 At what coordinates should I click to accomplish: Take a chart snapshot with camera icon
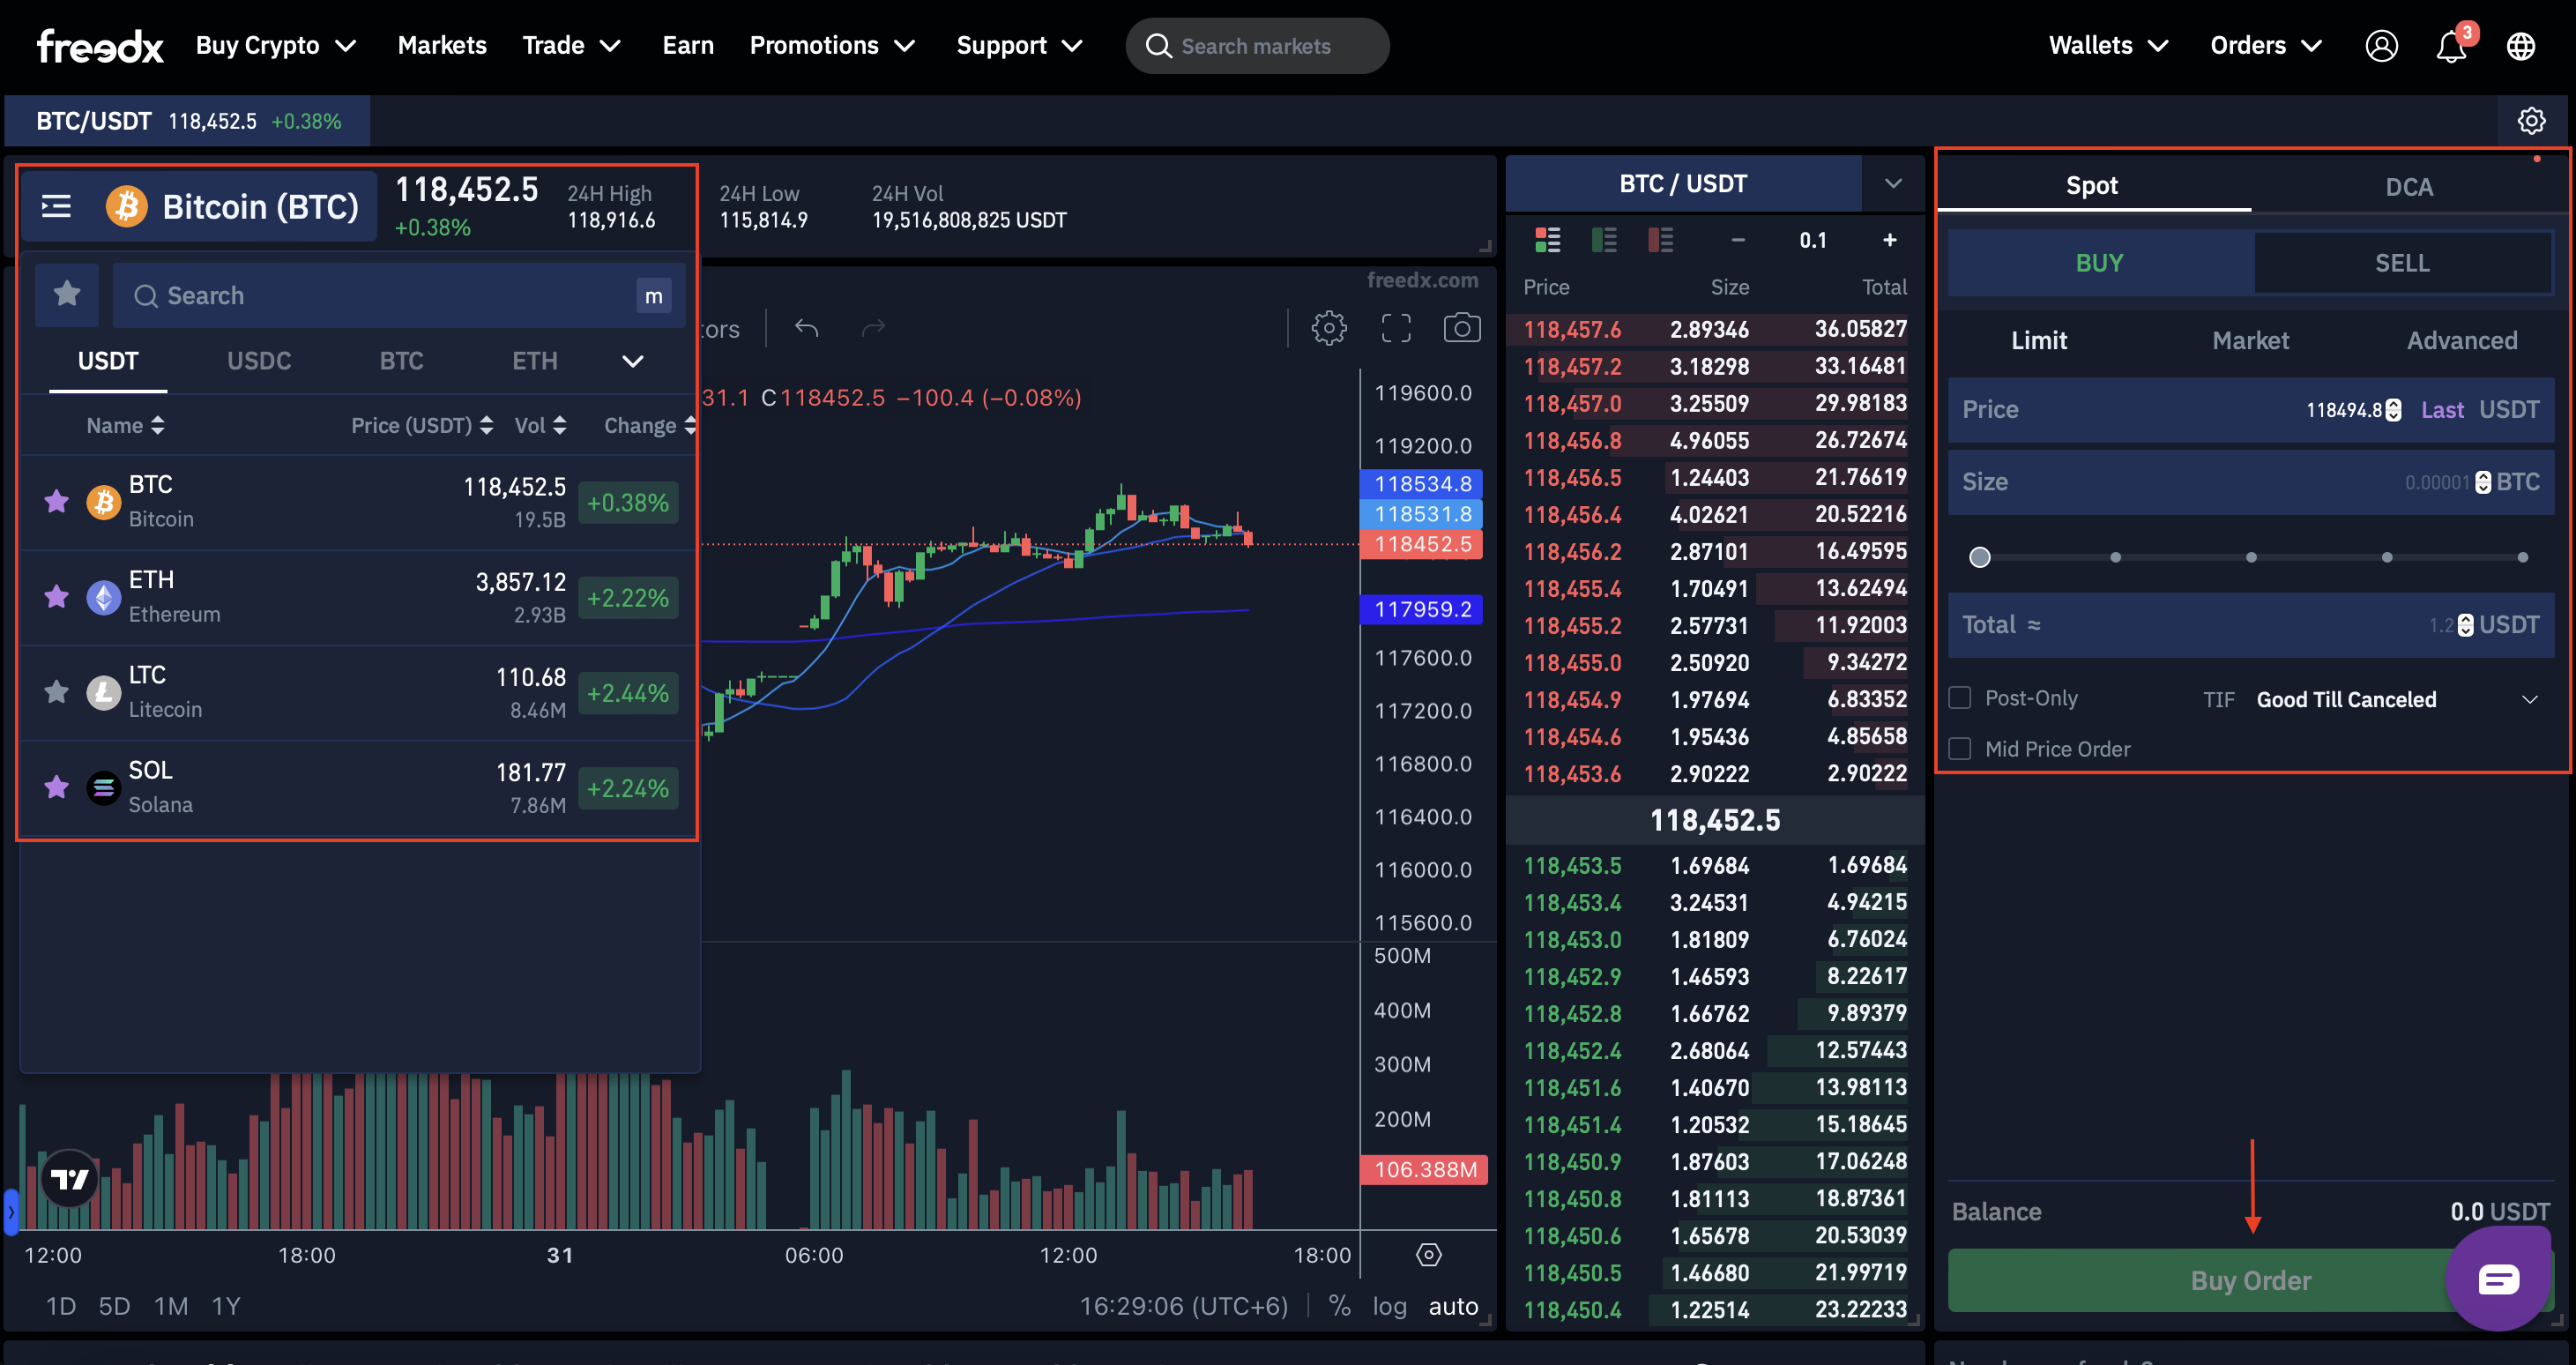pos(1462,328)
